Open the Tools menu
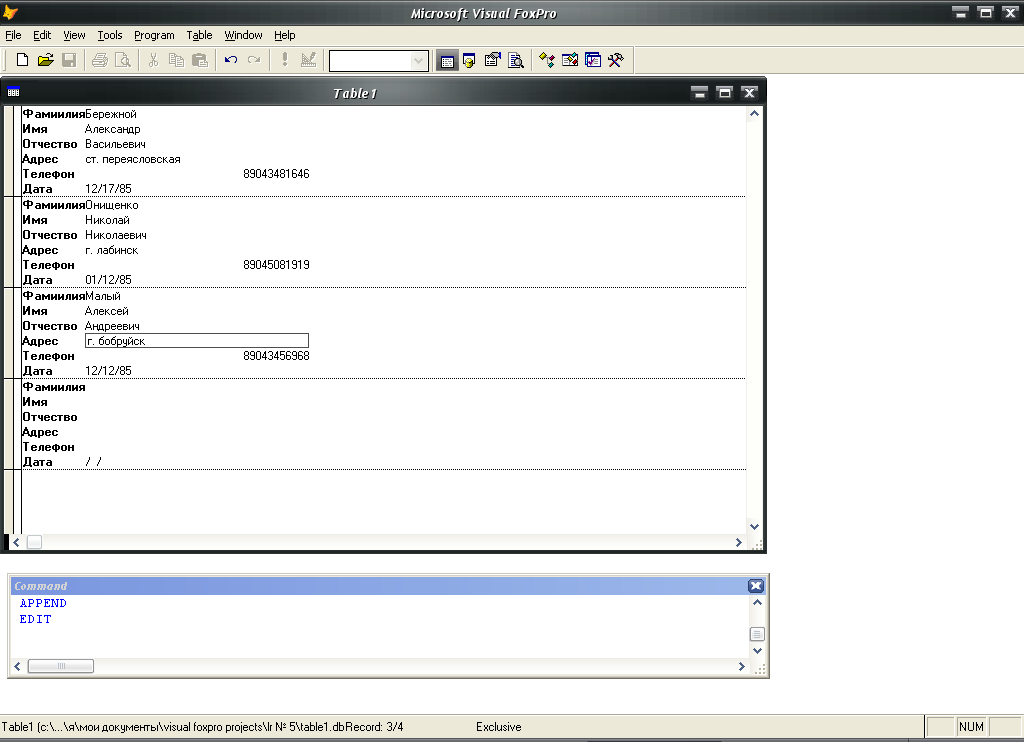Screen dimensions: 1024x742 coord(110,35)
